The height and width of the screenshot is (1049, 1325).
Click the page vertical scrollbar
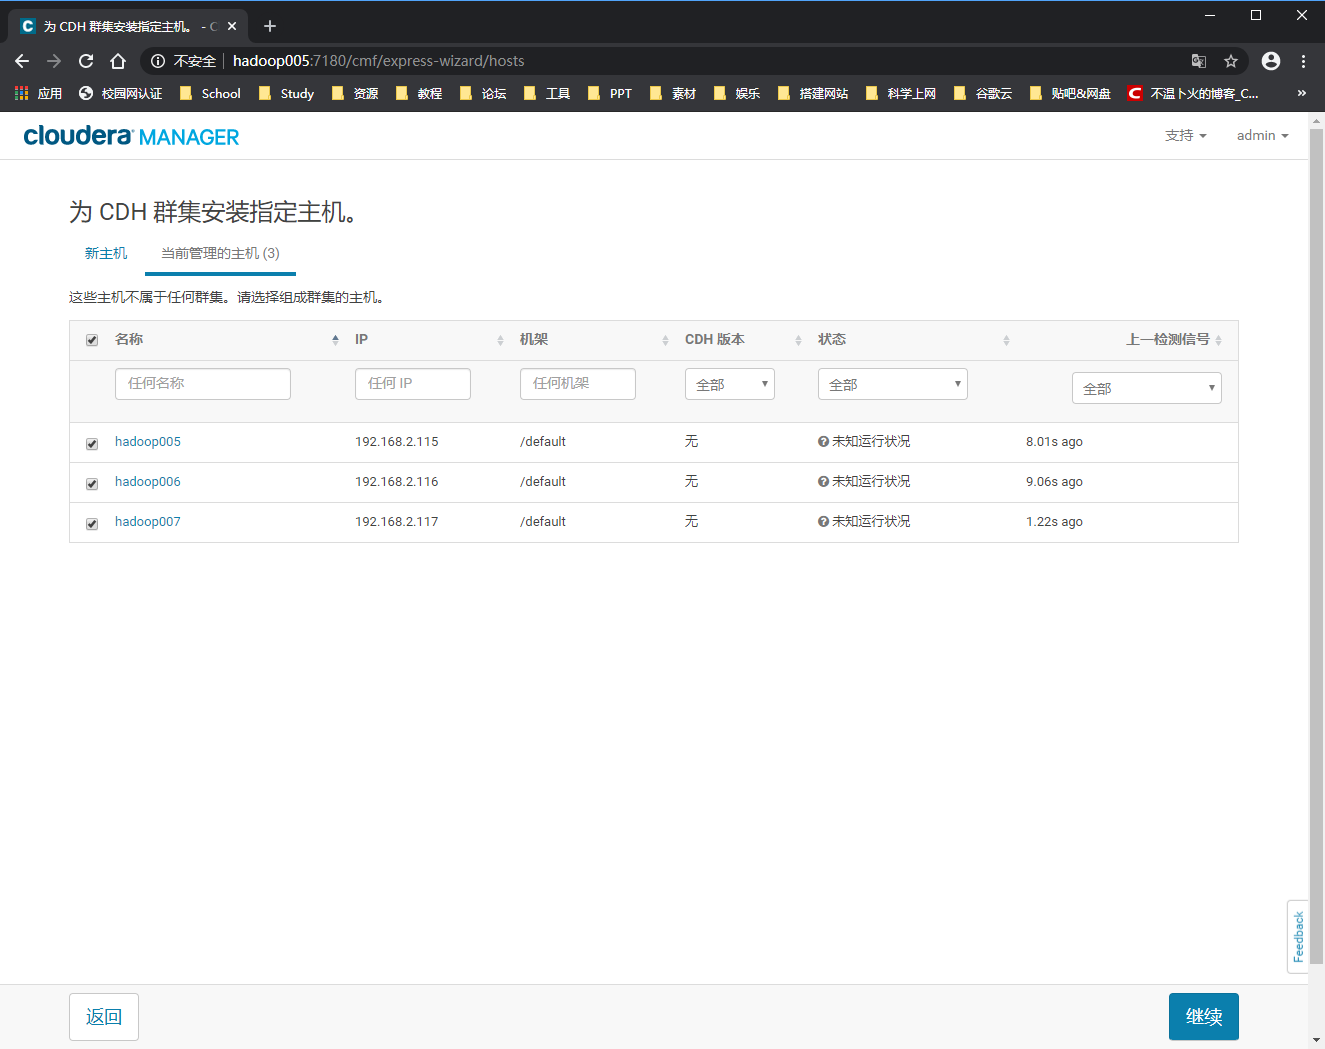1316,545
